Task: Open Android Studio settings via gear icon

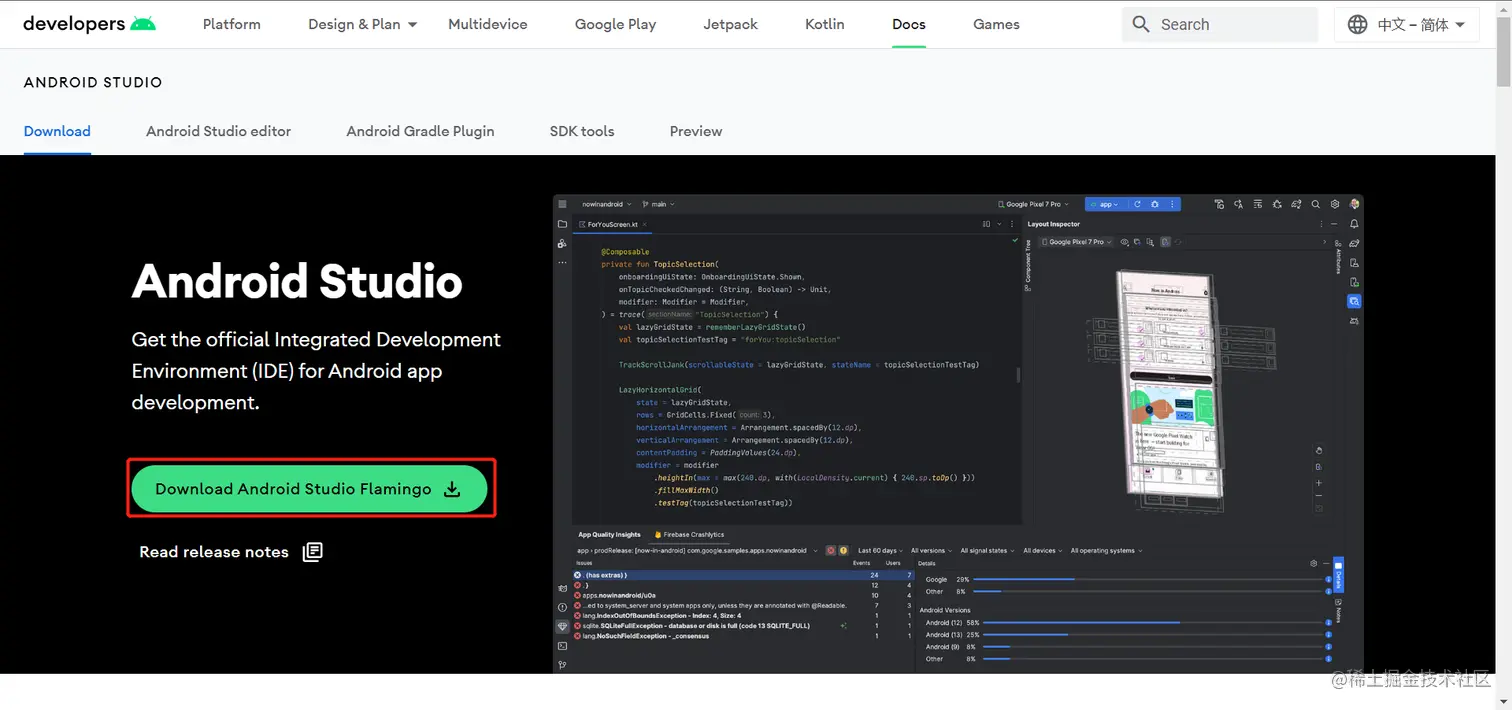Action: coord(1336,203)
